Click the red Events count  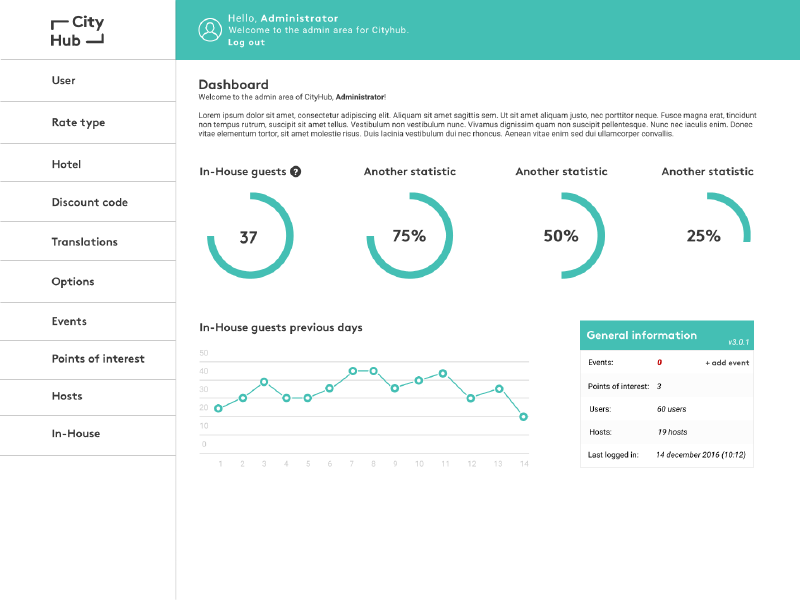[662, 362]
